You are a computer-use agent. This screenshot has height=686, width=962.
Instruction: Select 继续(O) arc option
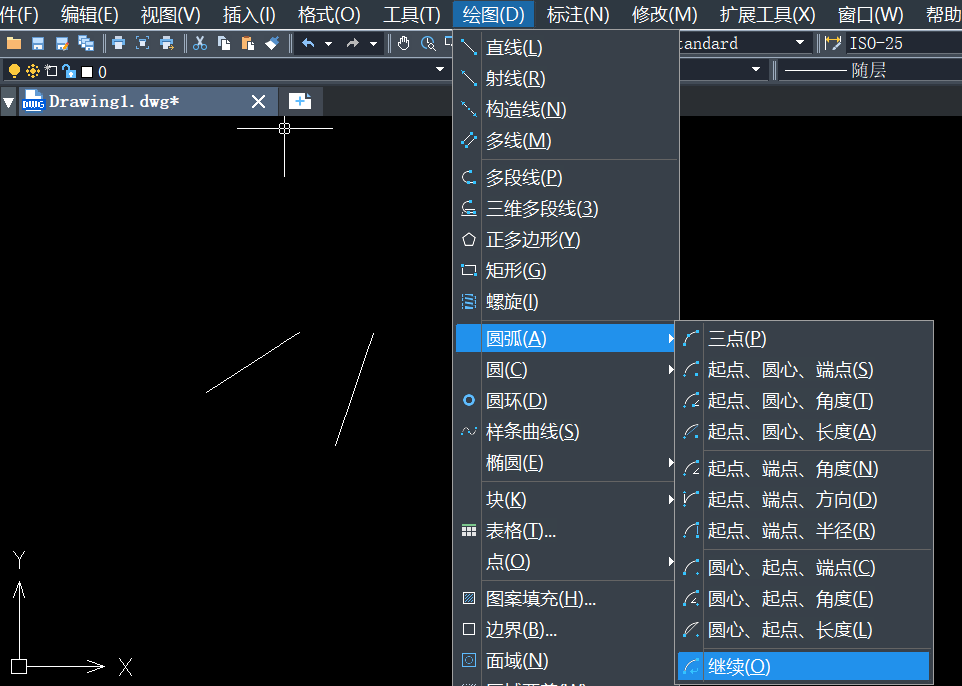click(804, 666)
